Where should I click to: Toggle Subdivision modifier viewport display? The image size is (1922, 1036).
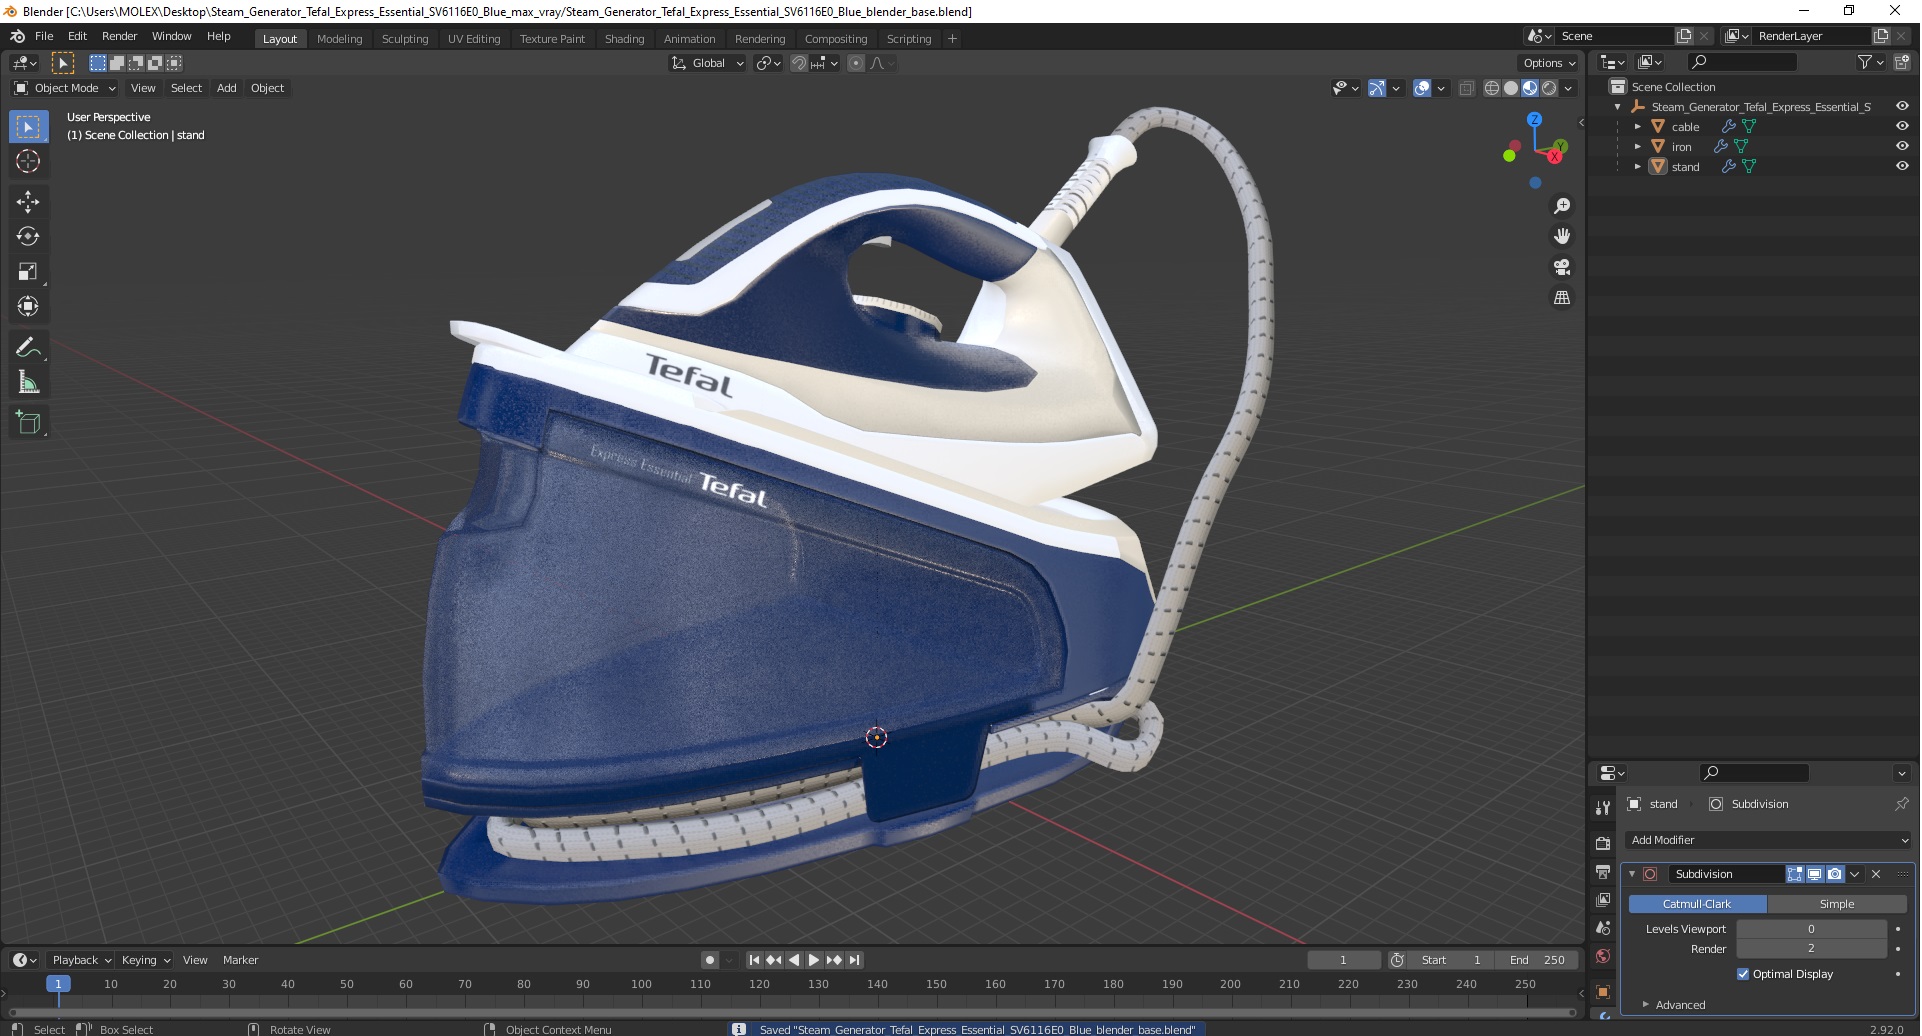(1815, 874)
